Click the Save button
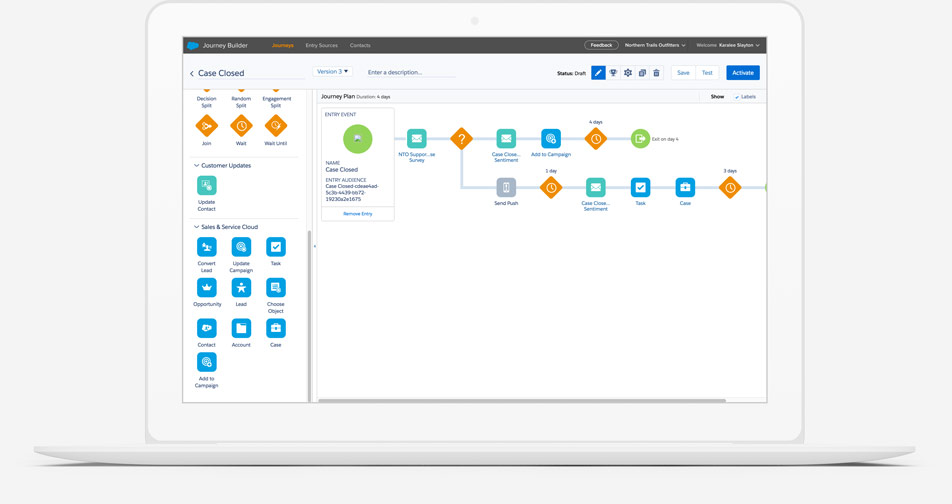Viewport: 952px width, 504px height. 683,73
